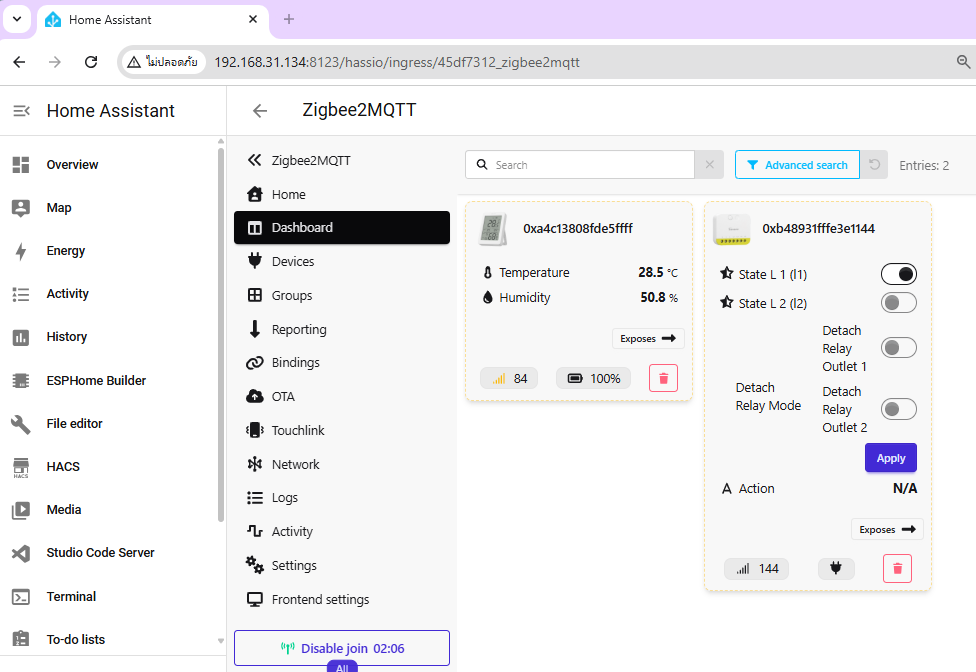976x672 pixels.
Task: Expand Exposes on the relay switch card
Action: (x=887, y=529)
